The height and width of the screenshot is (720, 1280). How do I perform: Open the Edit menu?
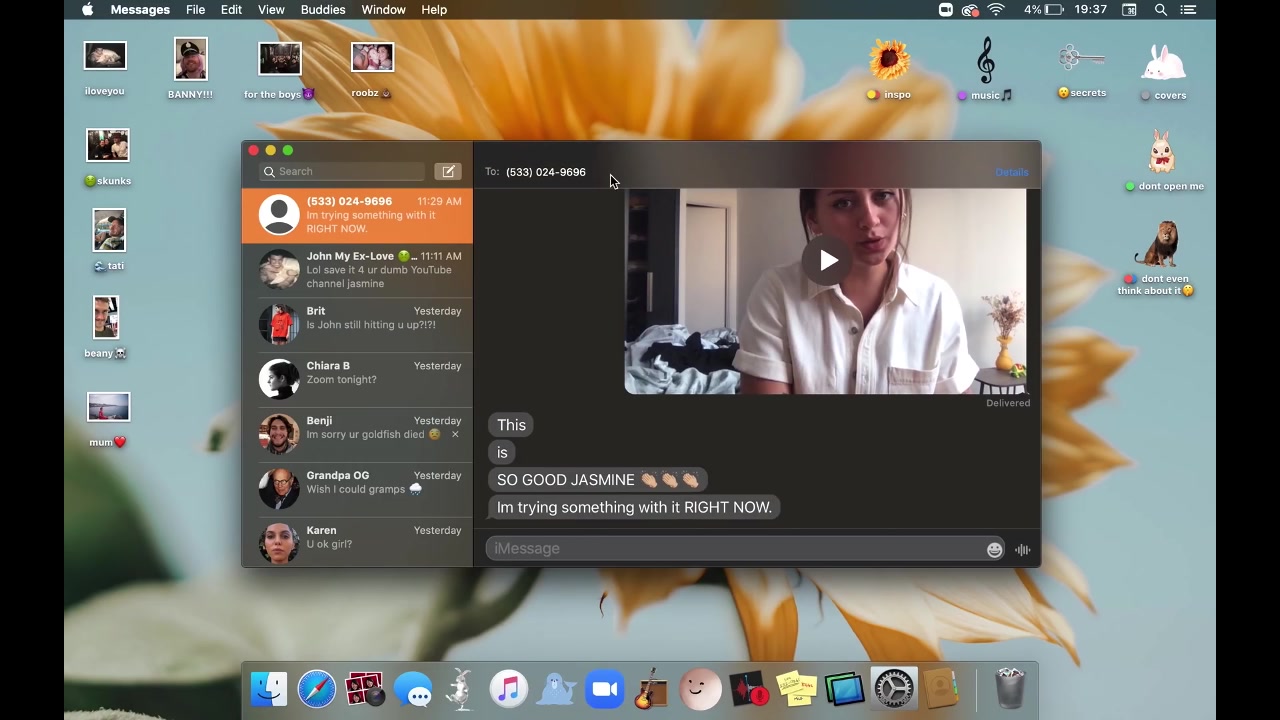231,9
